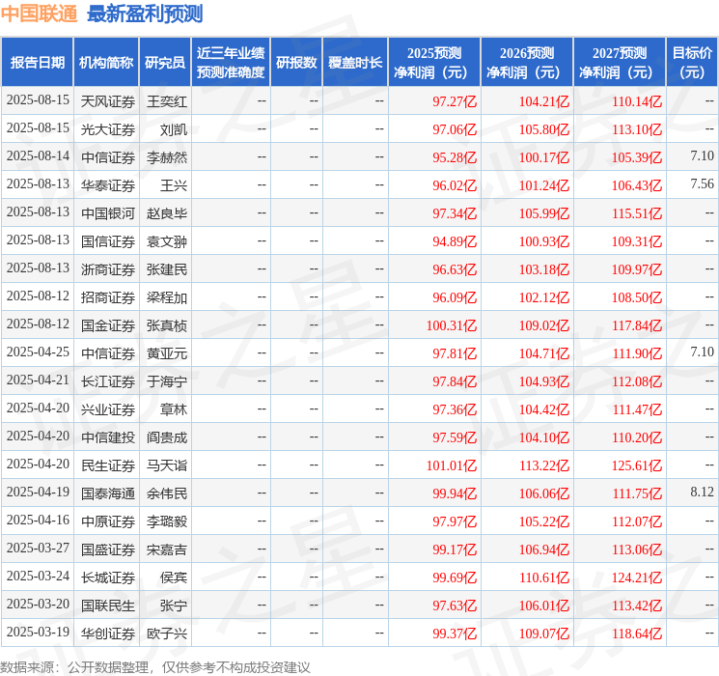Click the 2026预测净利润 column header
Image resolution: width=719 pixels, height=676 pixels.
527,62
